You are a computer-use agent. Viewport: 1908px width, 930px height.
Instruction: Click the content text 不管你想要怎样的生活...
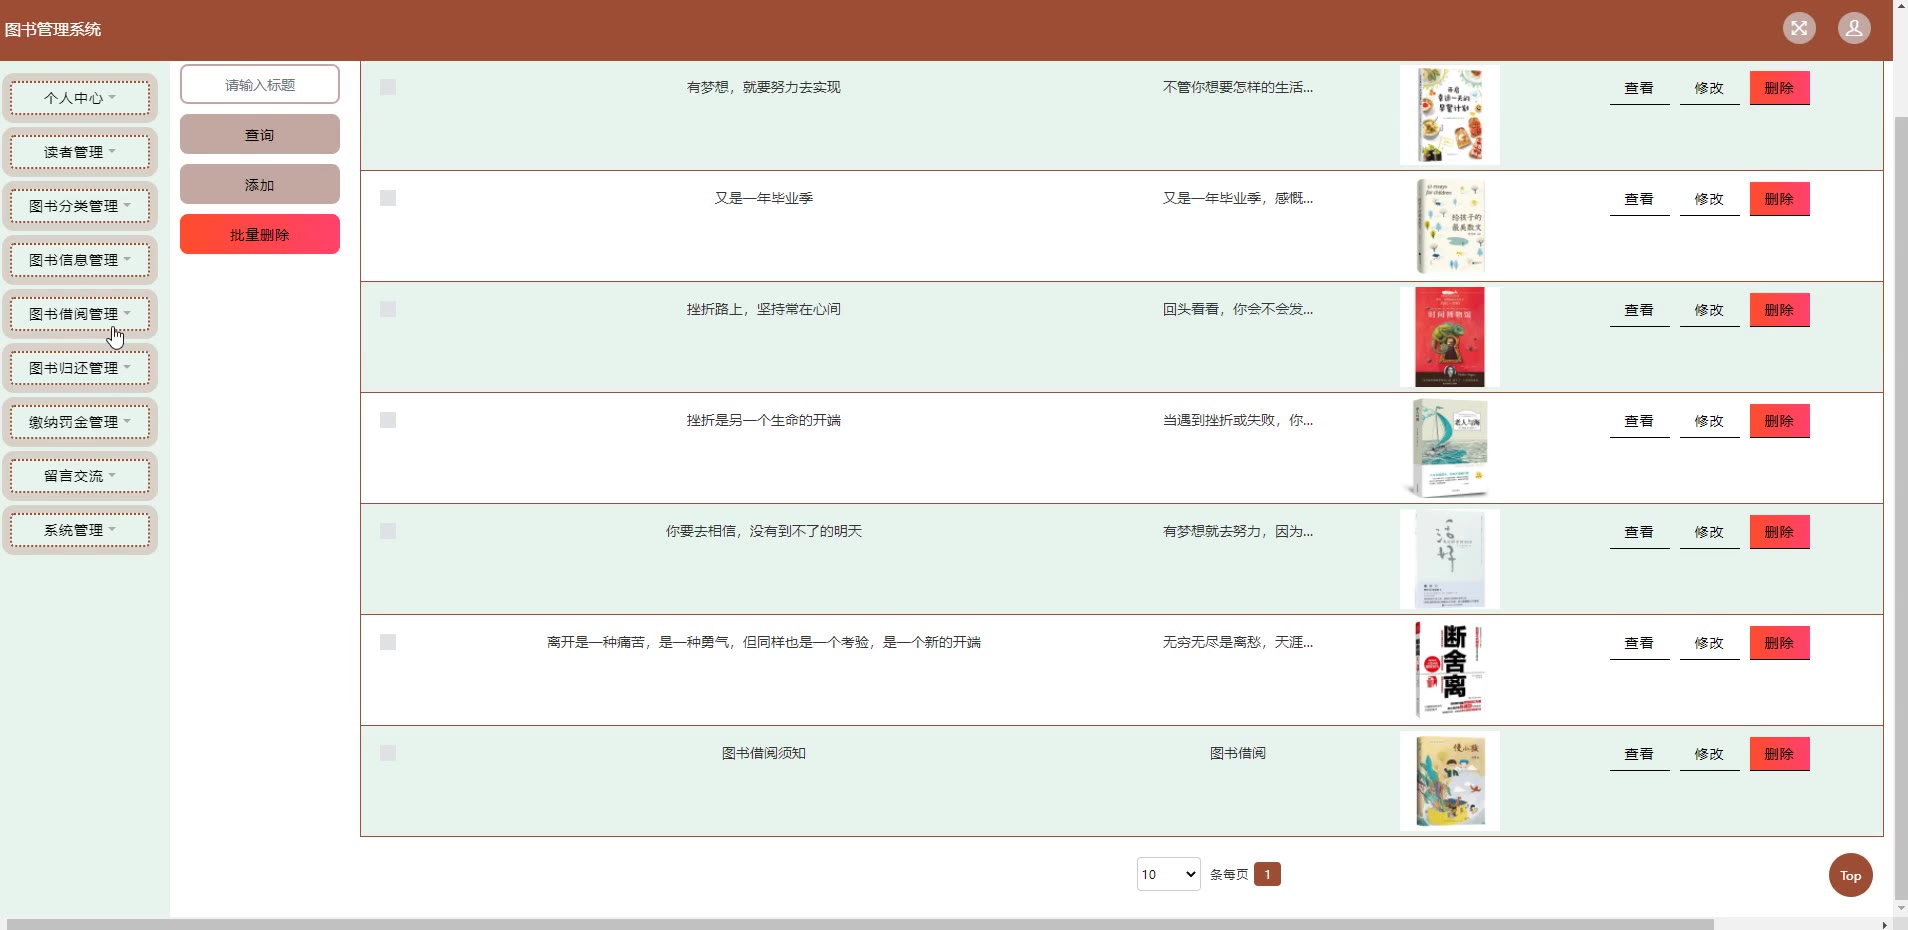pyautogui.click(x=1238, y=87)
